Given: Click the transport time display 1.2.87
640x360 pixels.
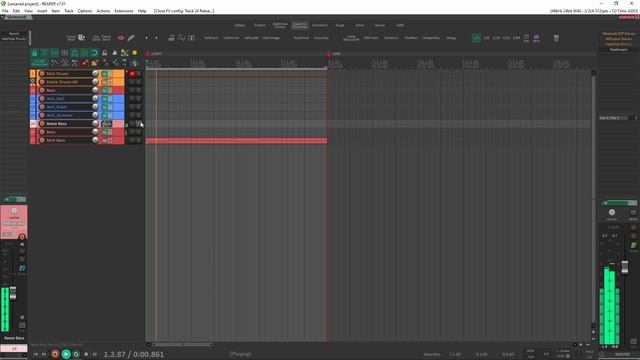Looking at the screenshot, I should point(133,354).
